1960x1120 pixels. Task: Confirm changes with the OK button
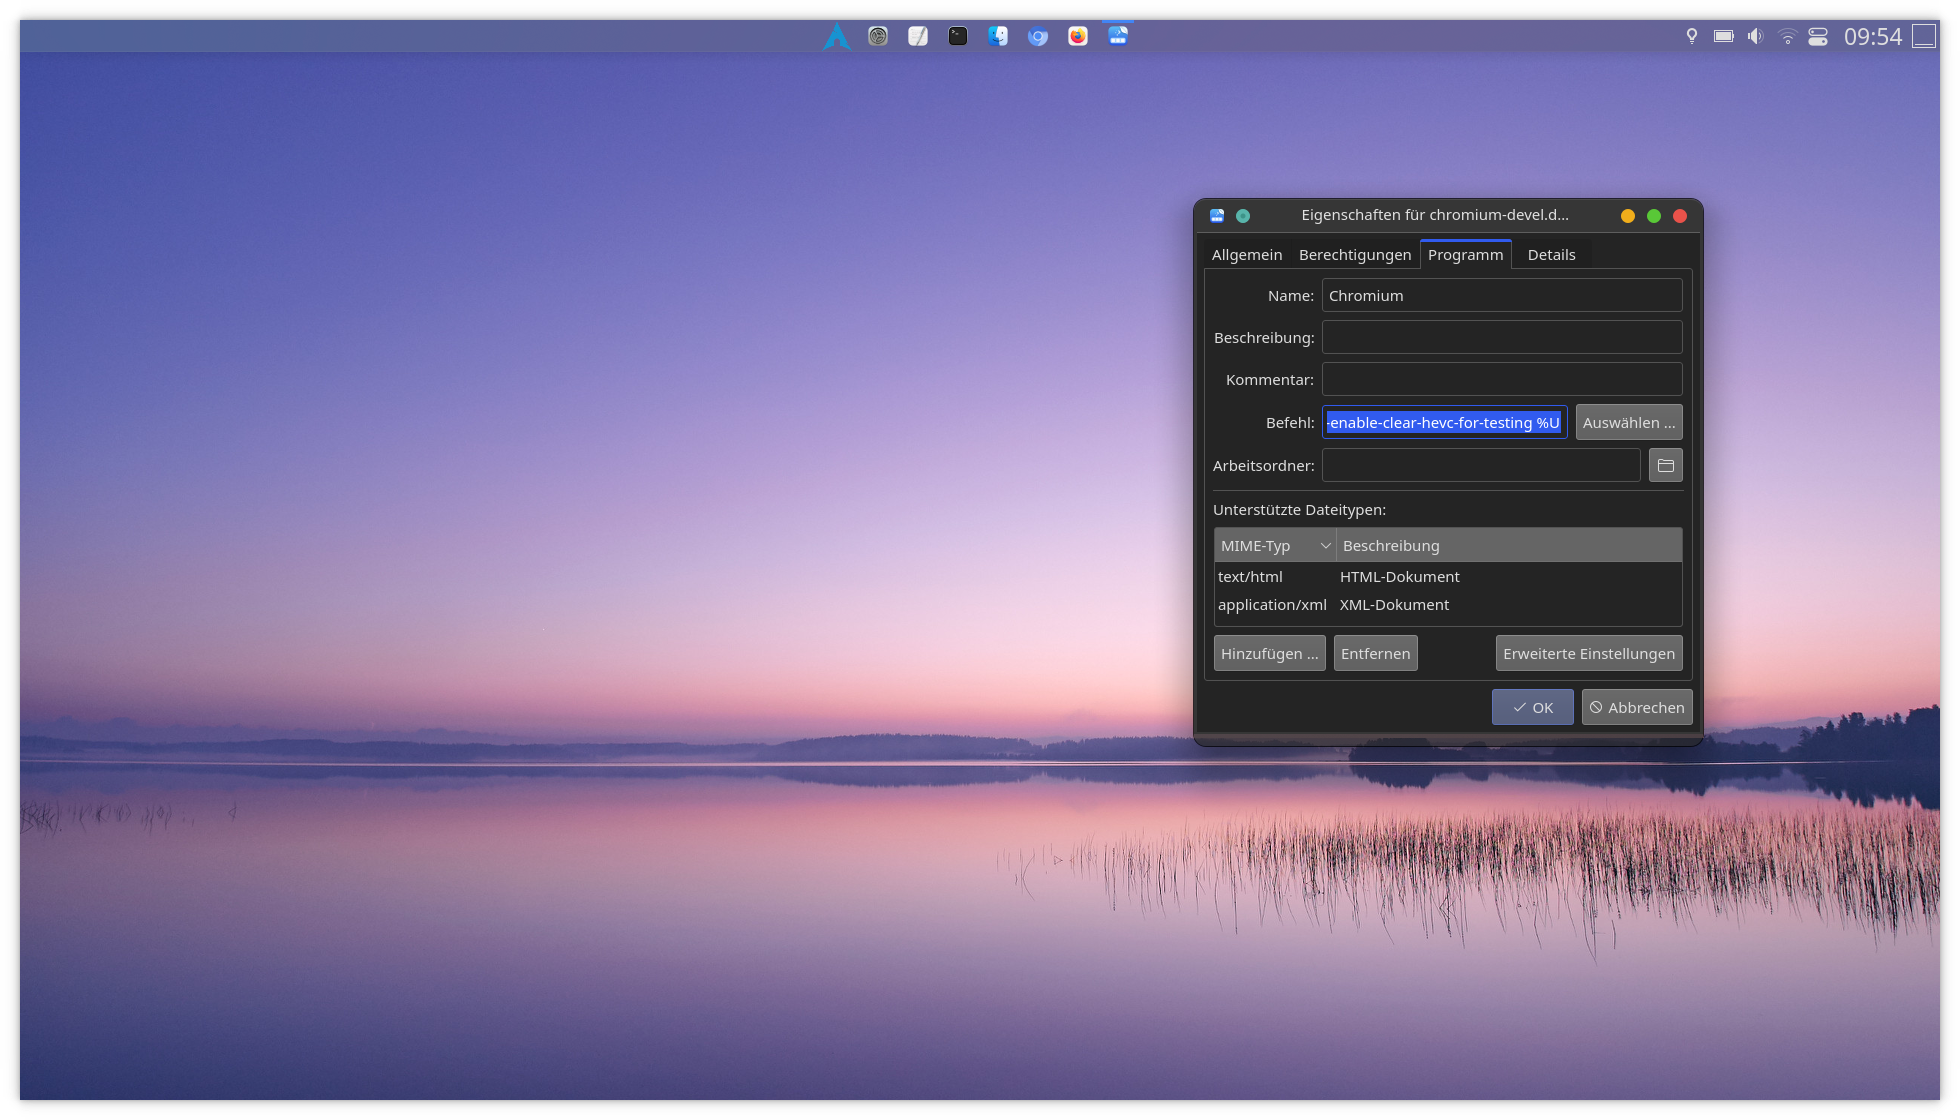pos(1532,707)
